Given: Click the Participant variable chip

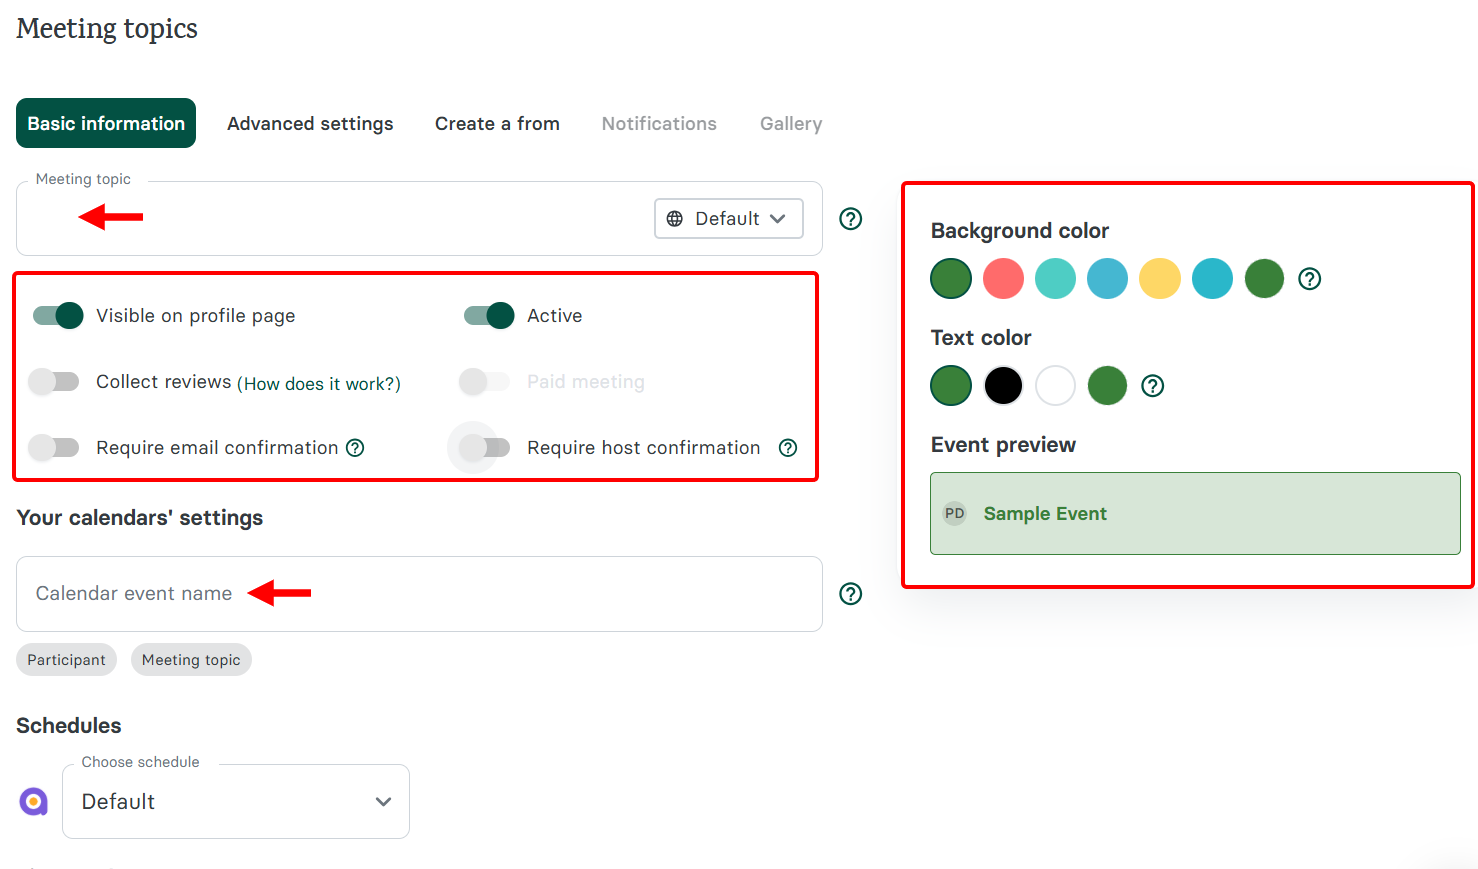Looking at the screenshot, I should click(x=66, y=659).
